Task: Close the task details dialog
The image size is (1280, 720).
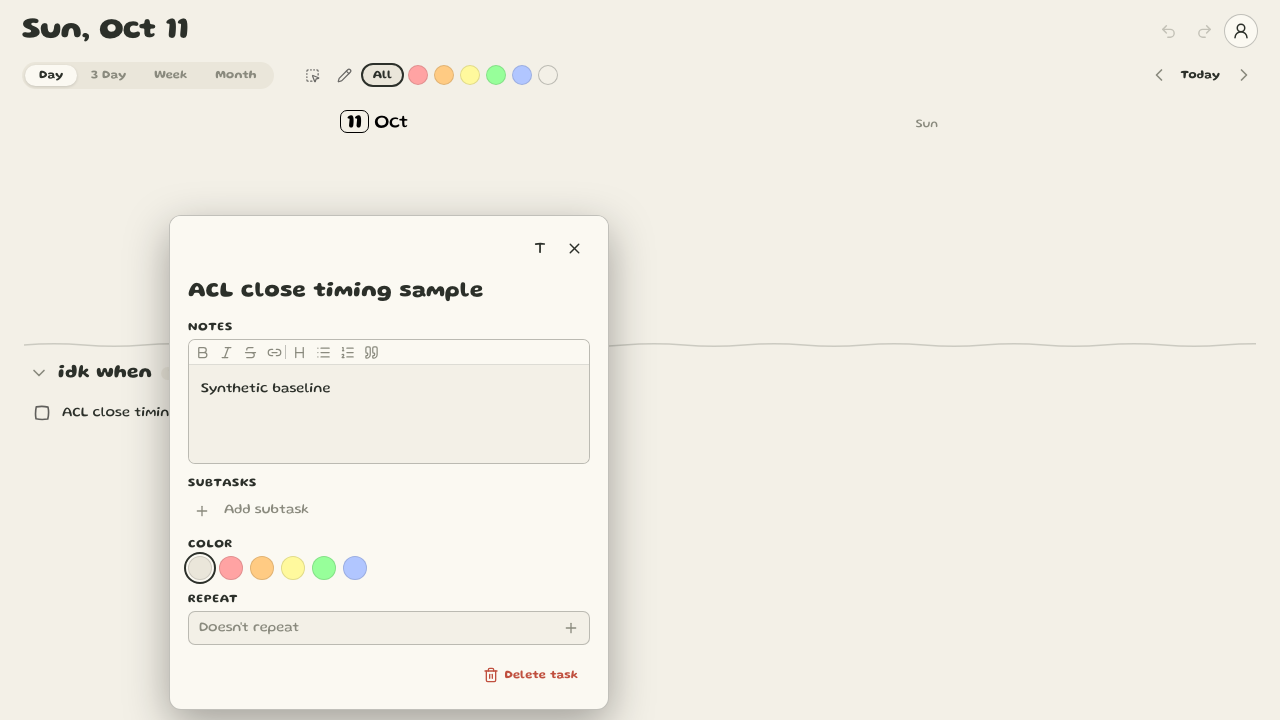Action: pyautogui.click(x=574, y=248)
